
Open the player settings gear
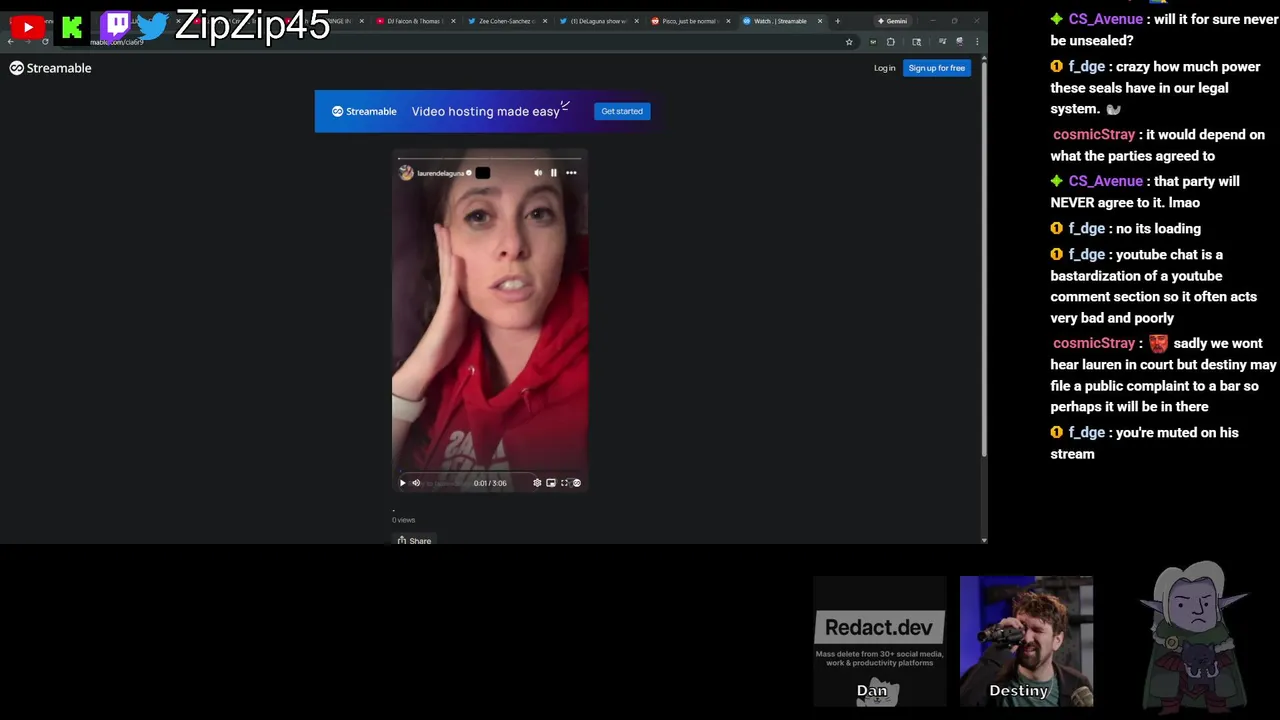tap(537, 483)
